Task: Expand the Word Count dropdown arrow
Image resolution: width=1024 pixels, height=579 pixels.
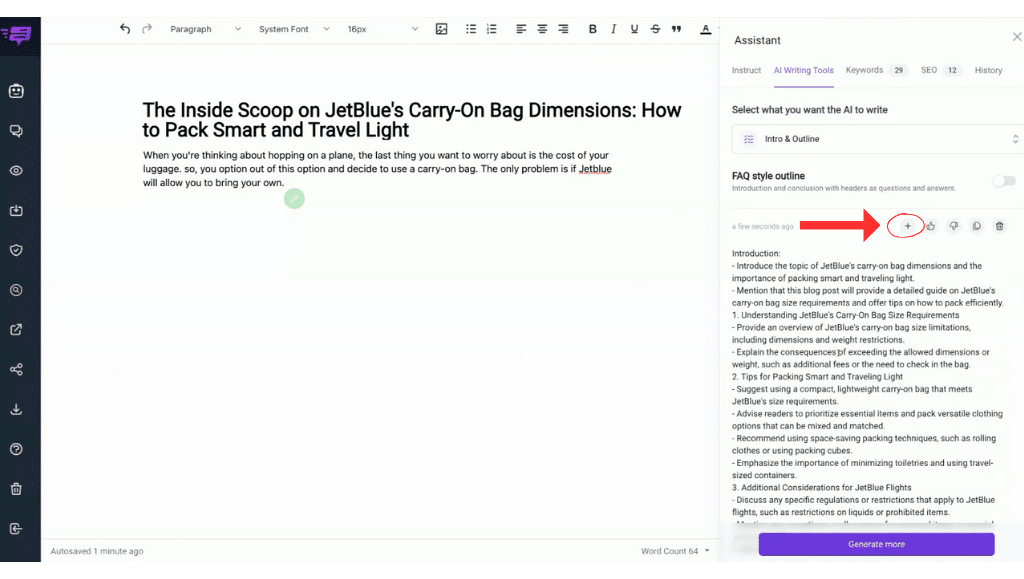Action: [x=707, y=551]
